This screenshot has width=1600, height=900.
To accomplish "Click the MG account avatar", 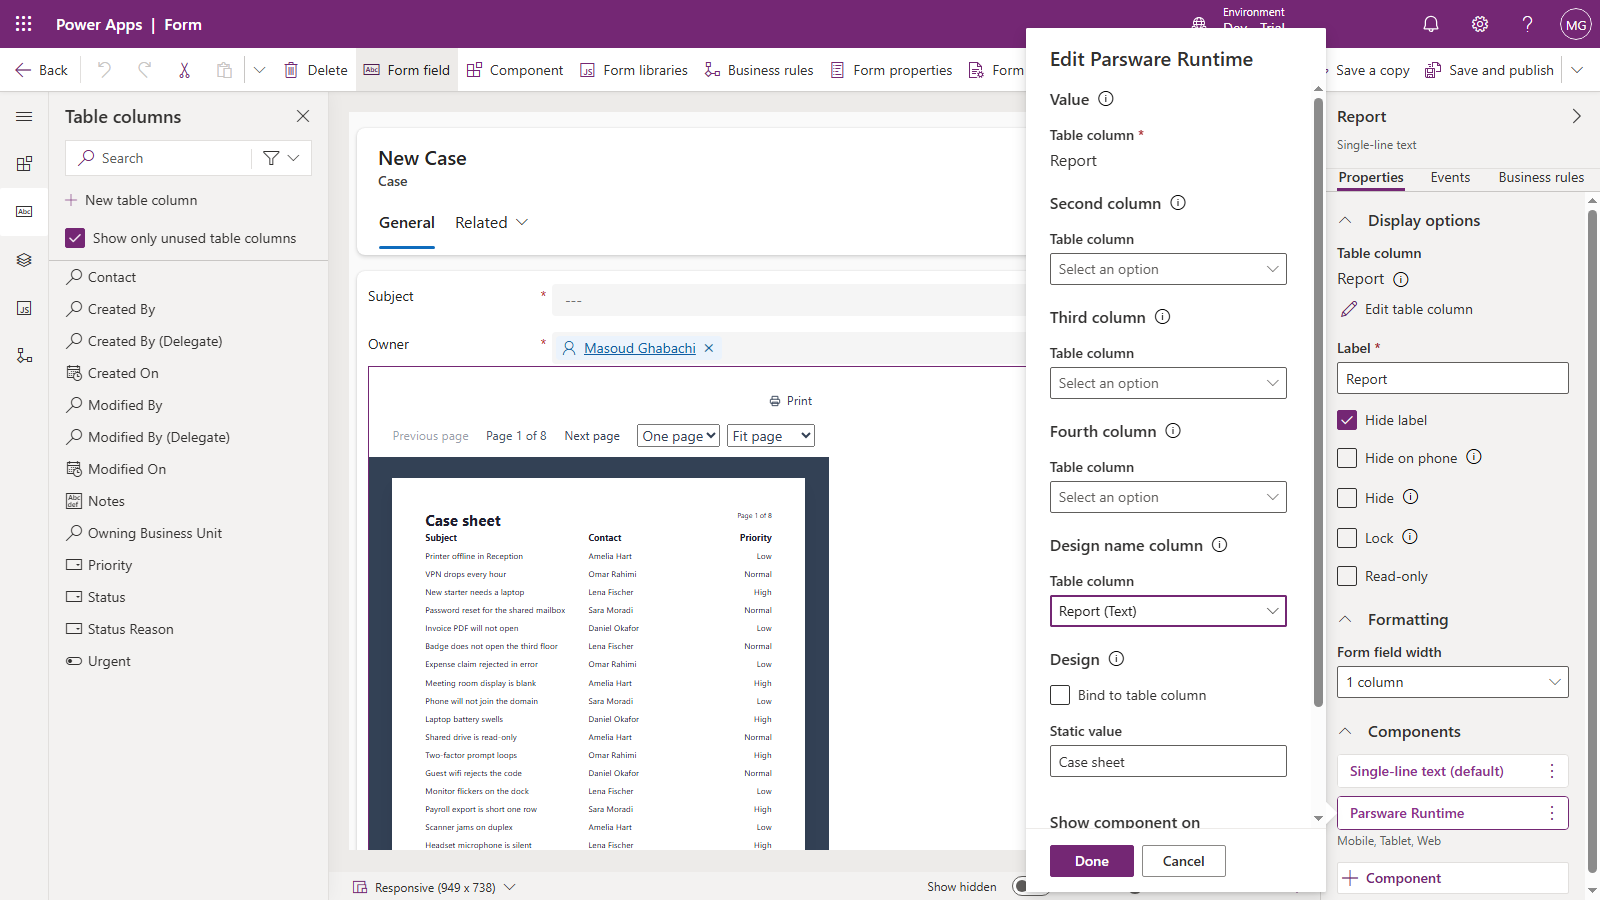I will tap(1576, 24).
